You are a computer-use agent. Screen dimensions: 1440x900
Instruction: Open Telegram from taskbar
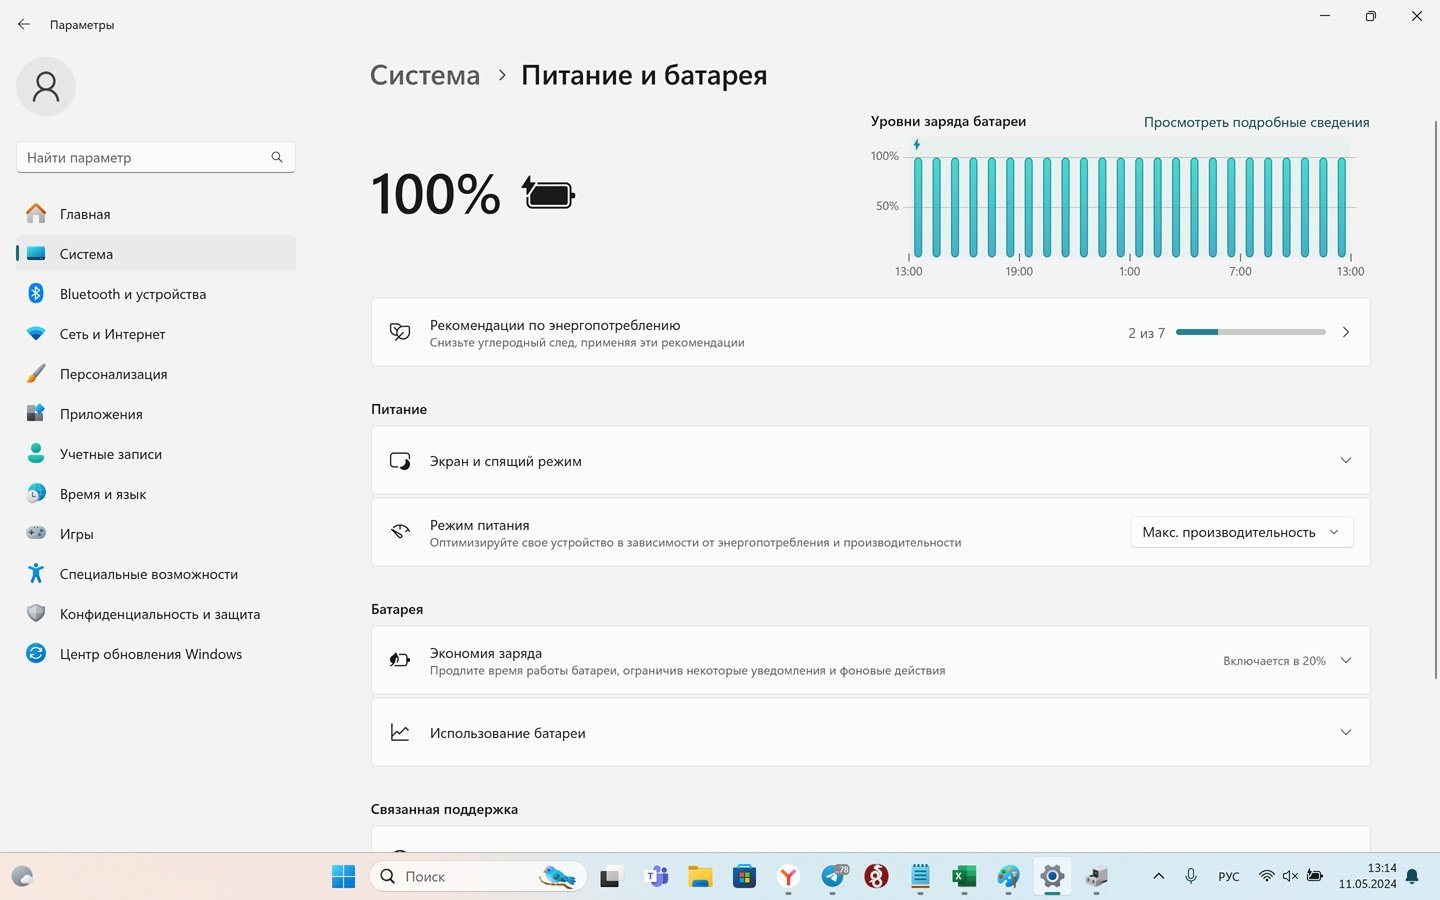(x=833, y=877)
